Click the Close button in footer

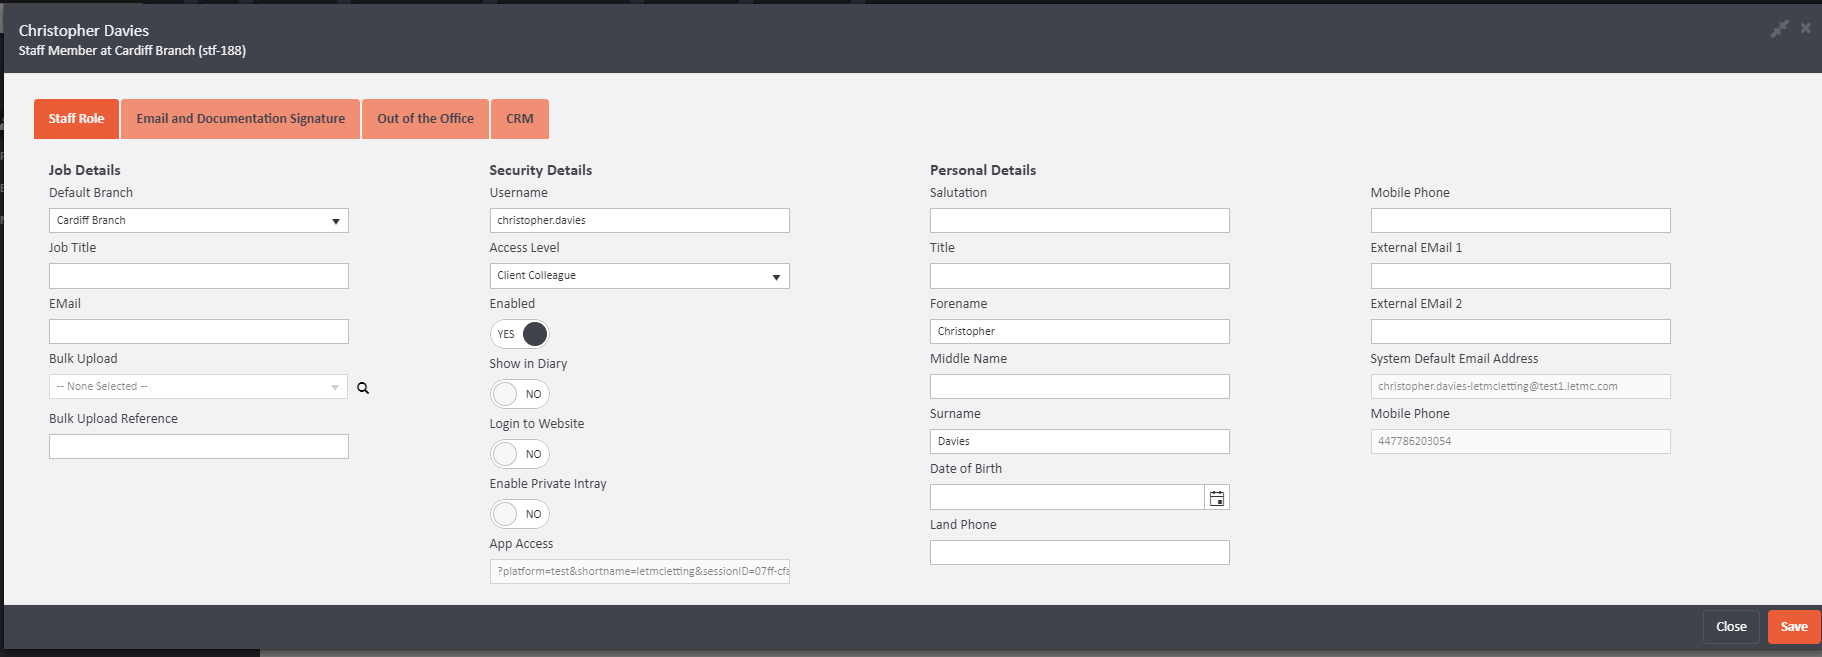[x=1730, y=627]
